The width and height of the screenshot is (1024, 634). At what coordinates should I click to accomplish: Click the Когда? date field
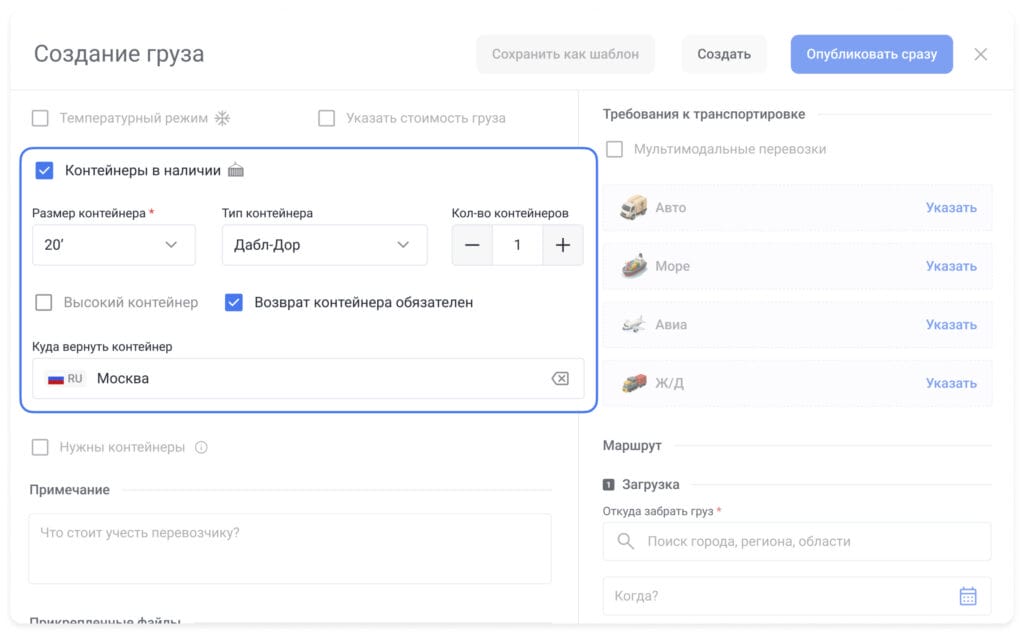(797, 595)
